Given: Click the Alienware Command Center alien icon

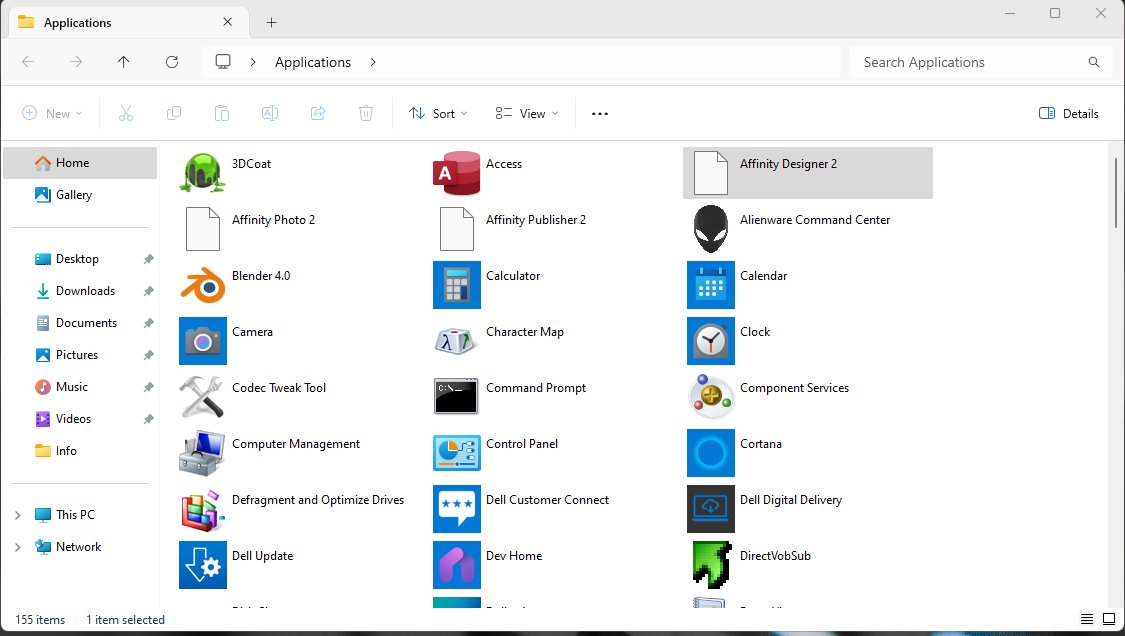Looking at the screenshot, I should [x=710, y=228].
